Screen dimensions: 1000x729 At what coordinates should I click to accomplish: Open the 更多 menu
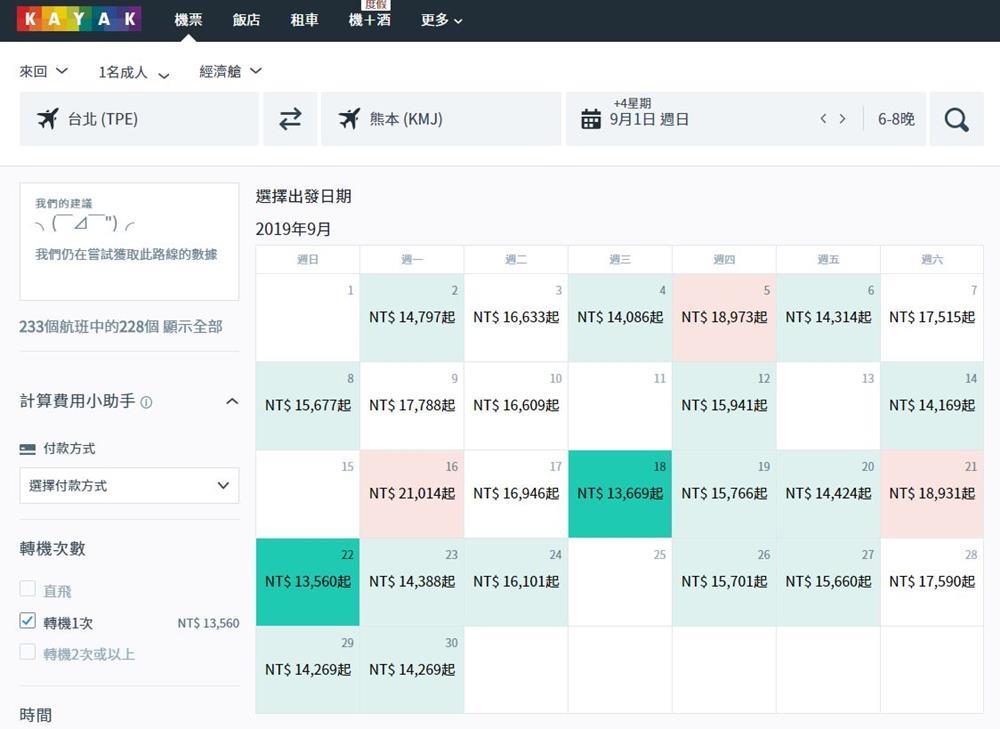(x=441, y=20)
